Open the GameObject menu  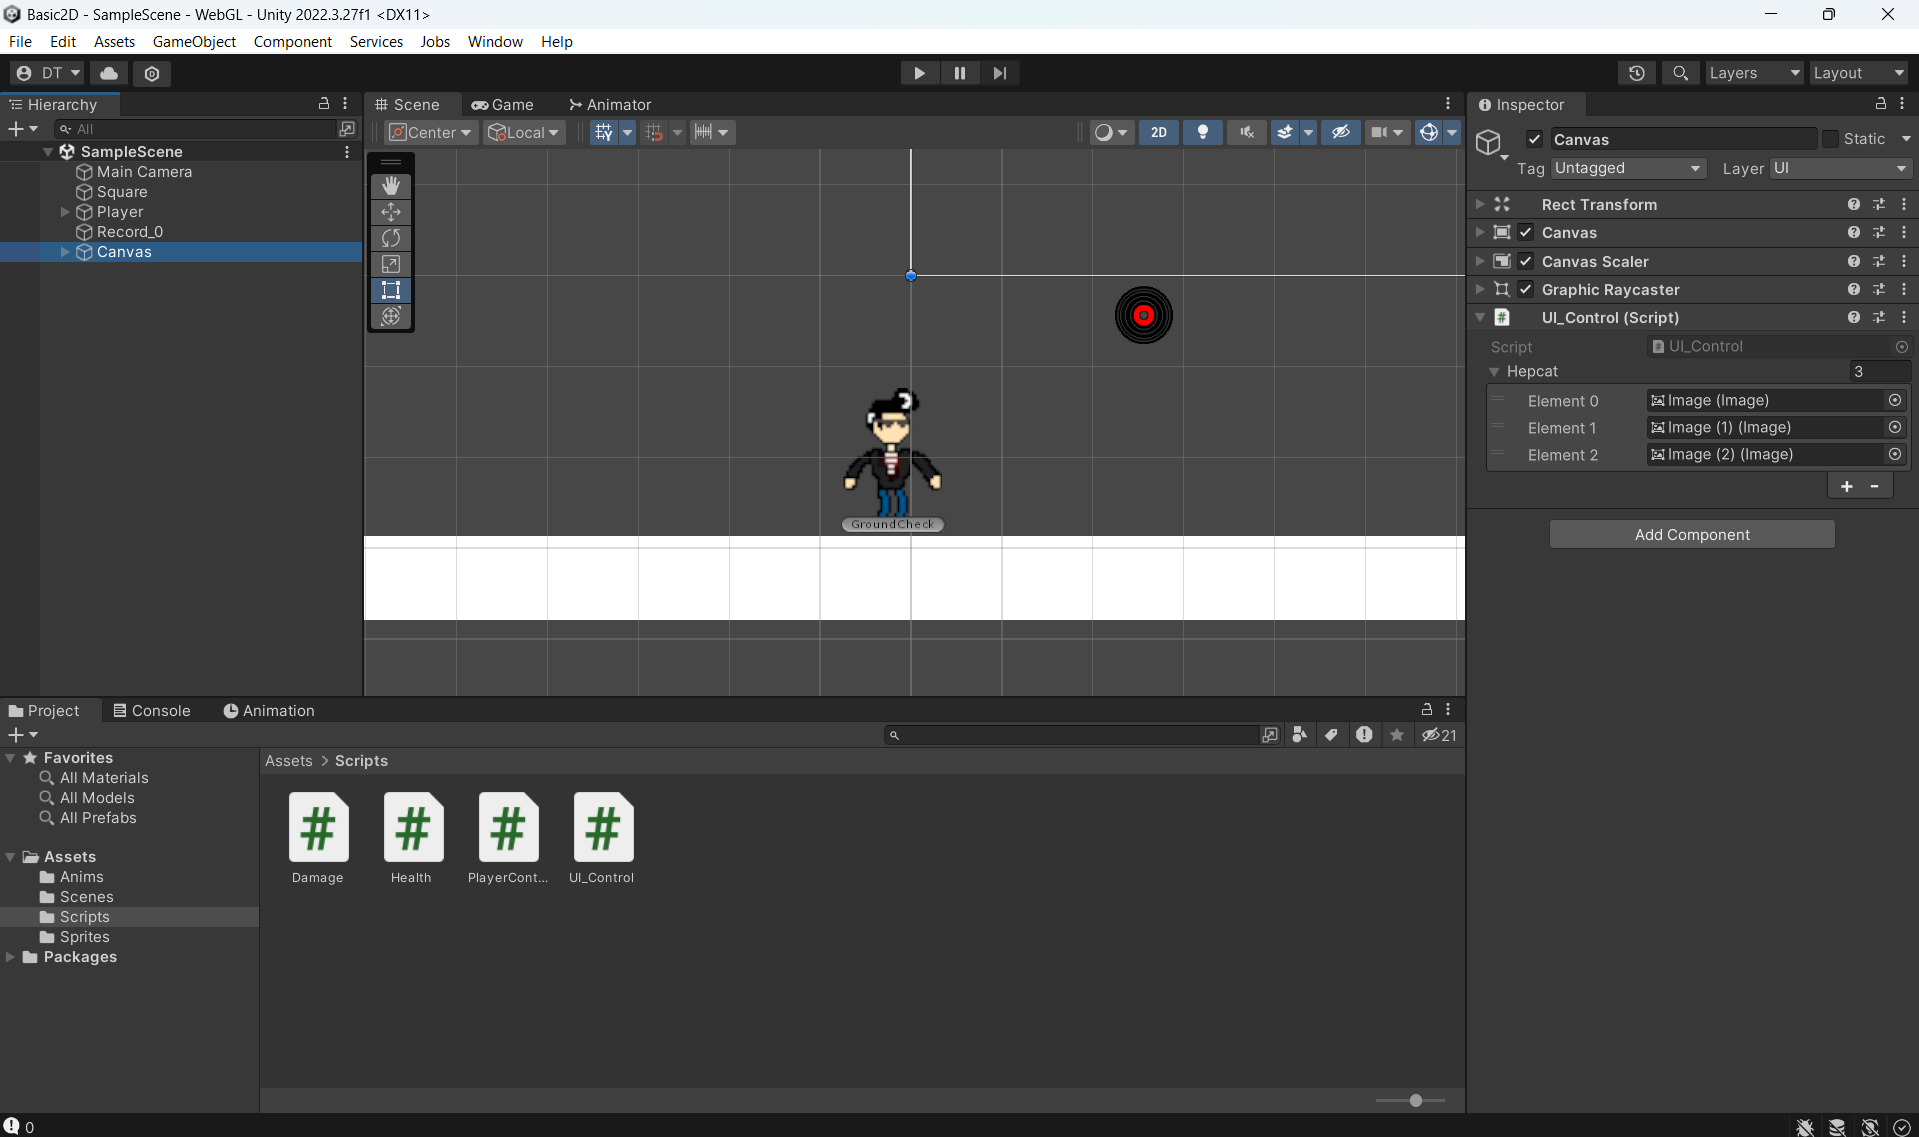(194, 41)
